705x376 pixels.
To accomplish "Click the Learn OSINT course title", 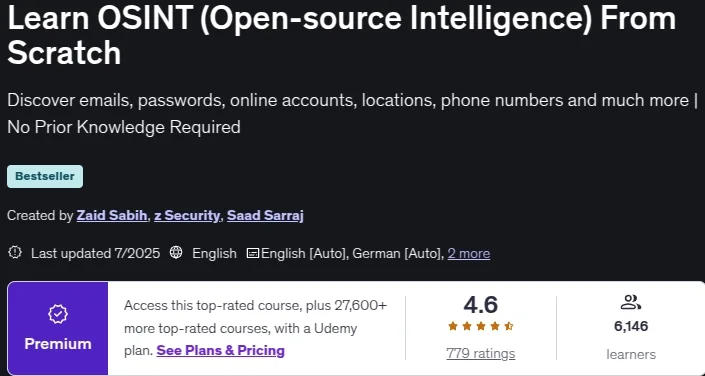I will [342, 35].
